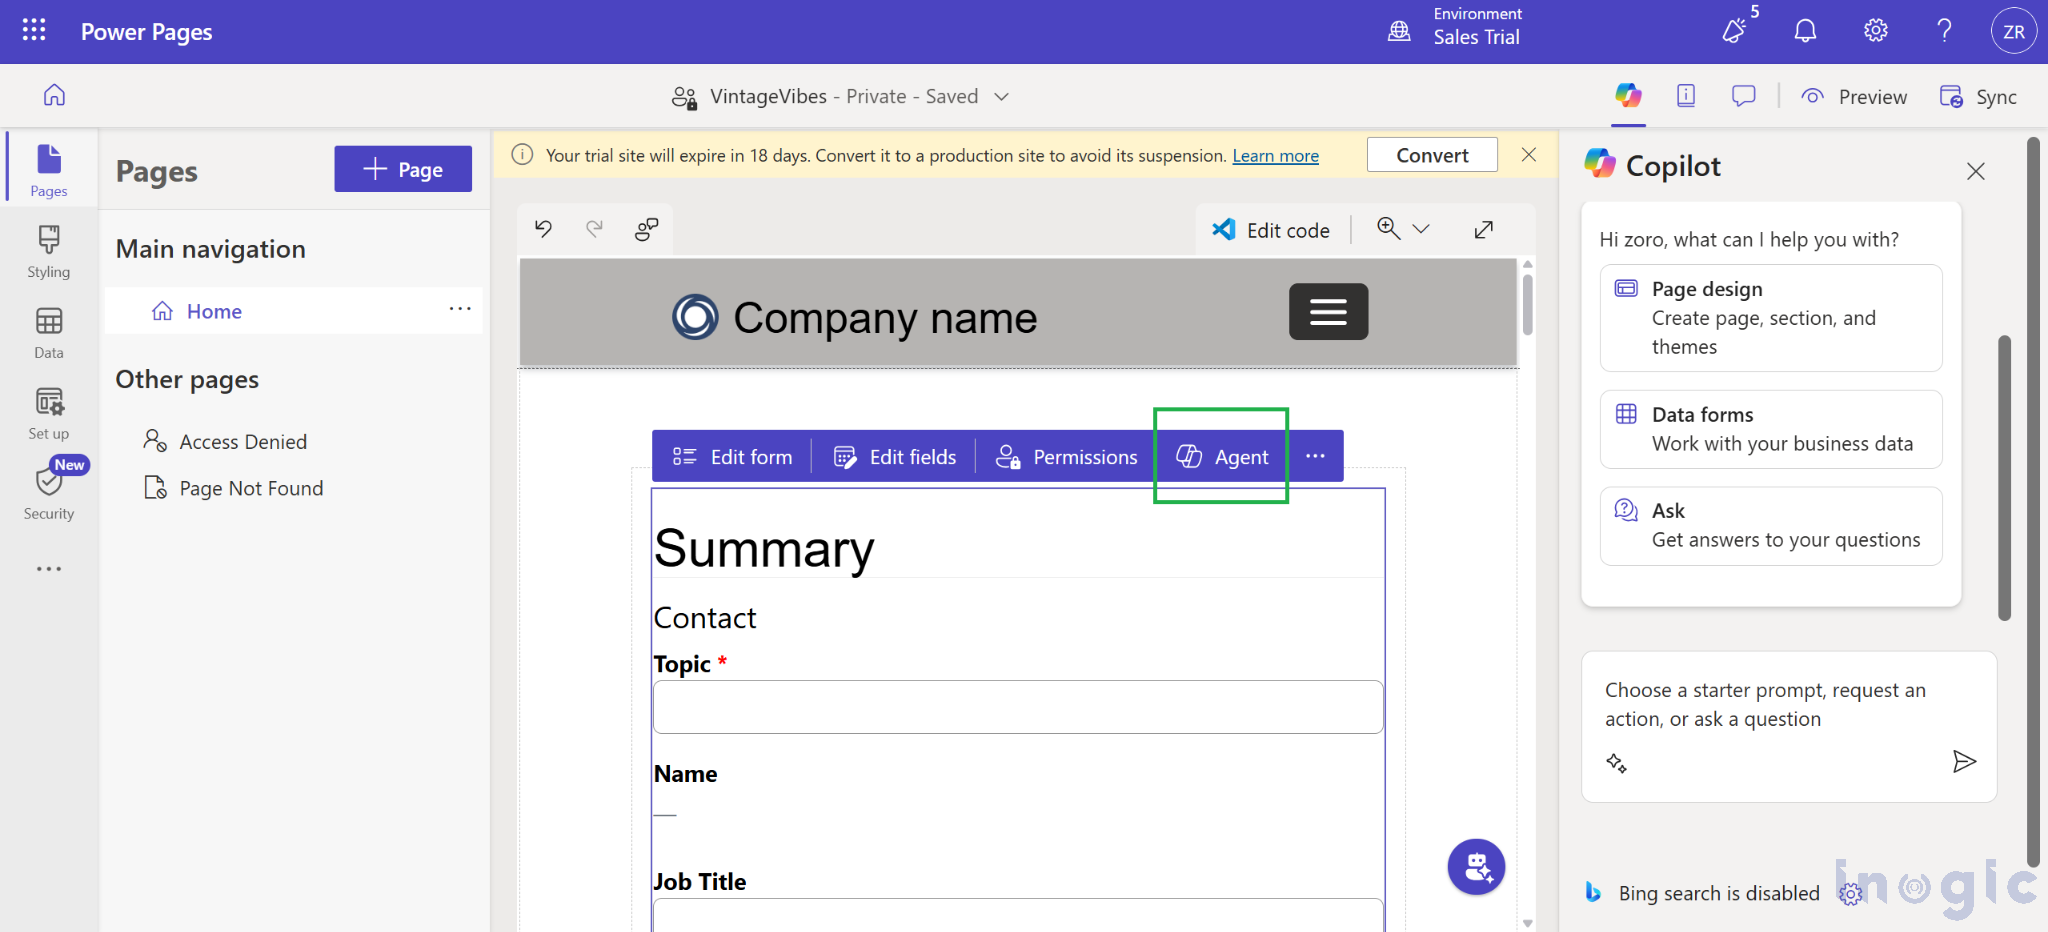Click the undo arrow in canvas toolbar
2048x932 pixels.
click(x=543, y=229)
